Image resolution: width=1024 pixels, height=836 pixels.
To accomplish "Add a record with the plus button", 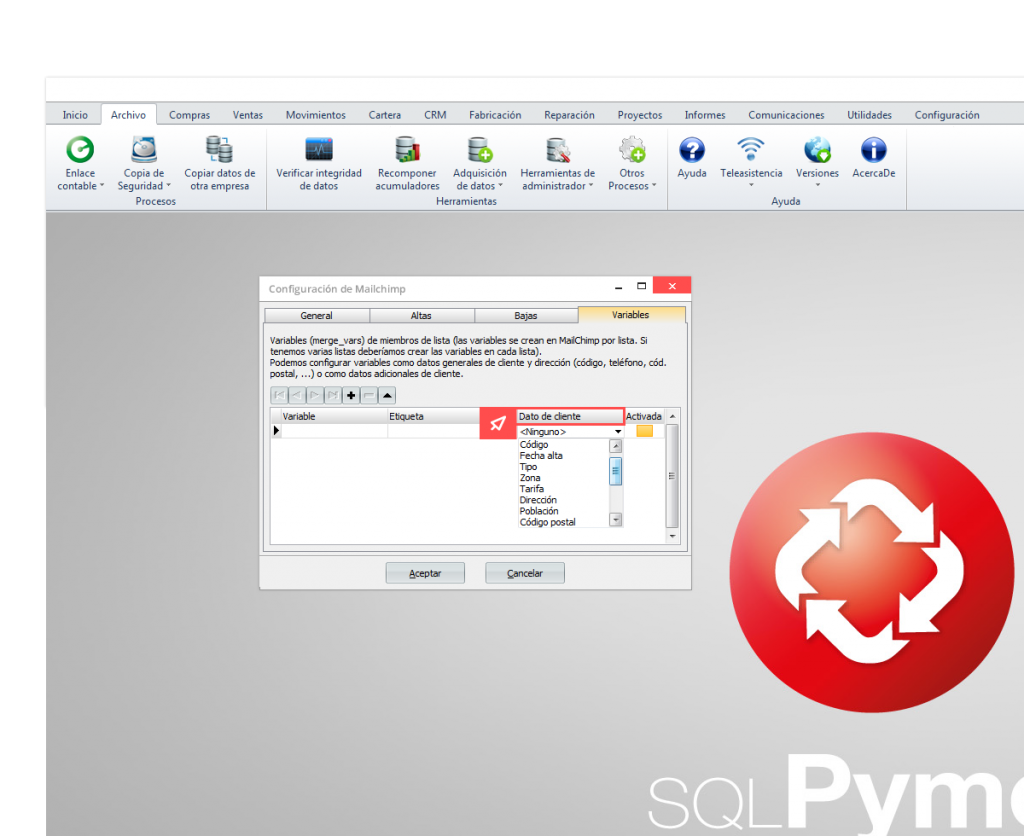I will coord(351,395).
